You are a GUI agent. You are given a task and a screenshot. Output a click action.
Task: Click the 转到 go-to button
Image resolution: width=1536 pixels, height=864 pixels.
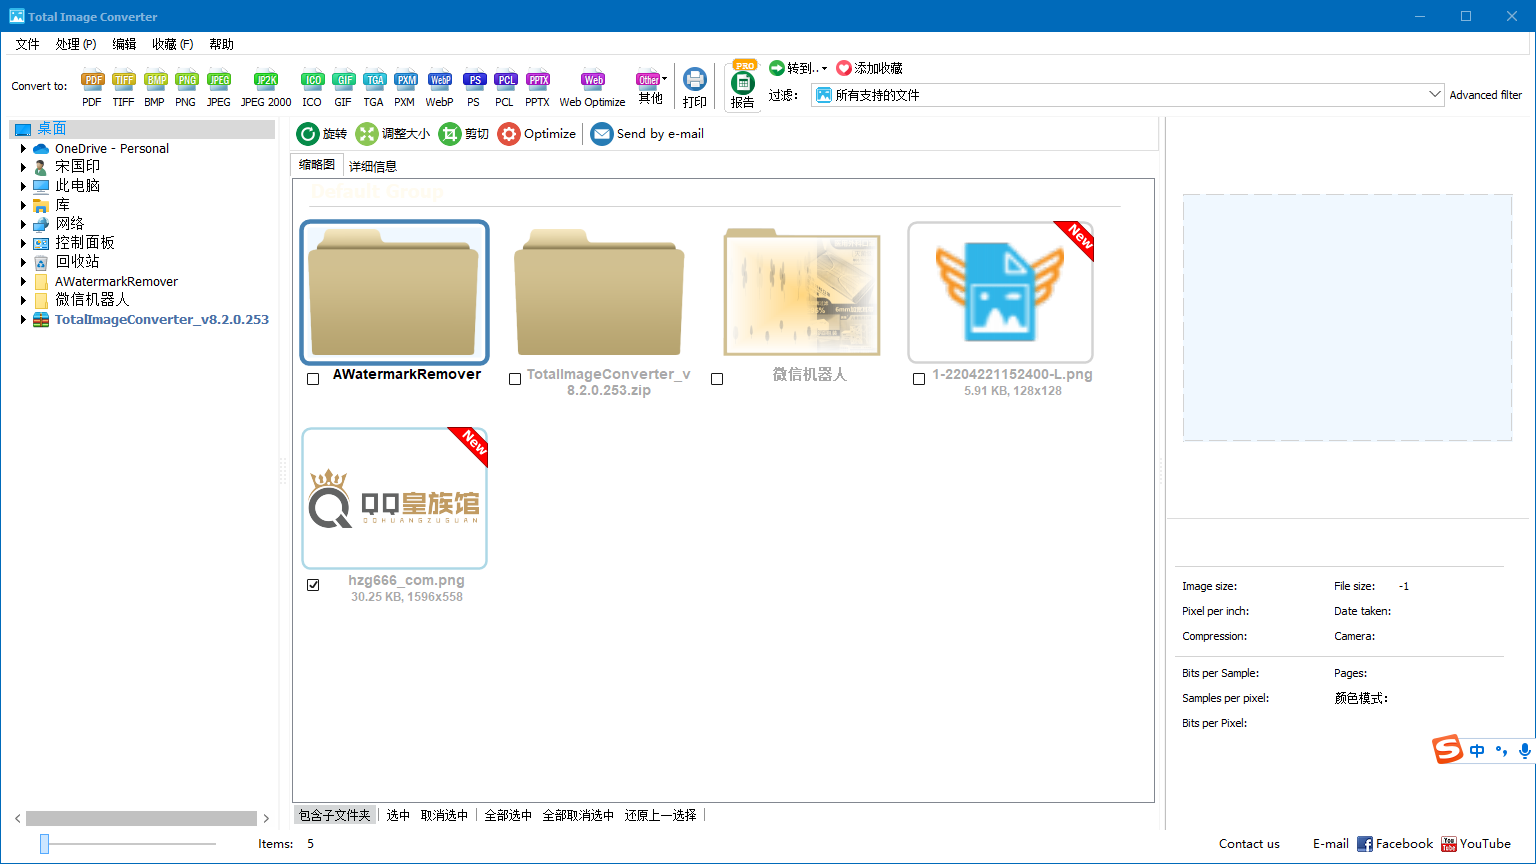pos(798,68)
